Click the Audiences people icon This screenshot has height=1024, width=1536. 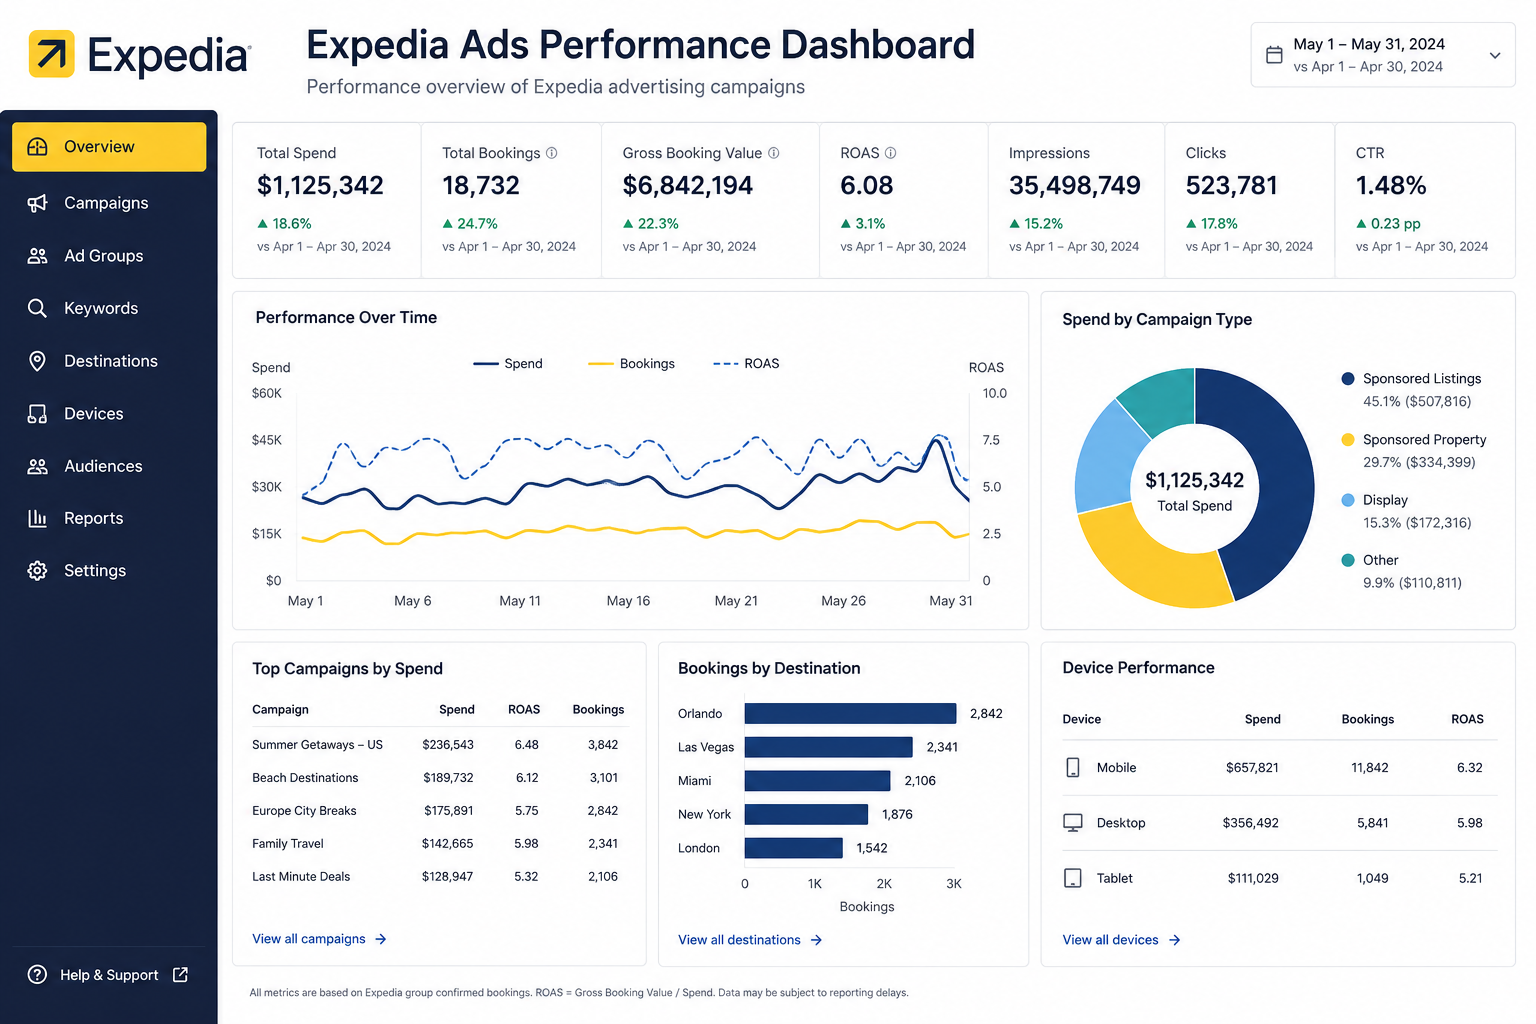[37, 466]
